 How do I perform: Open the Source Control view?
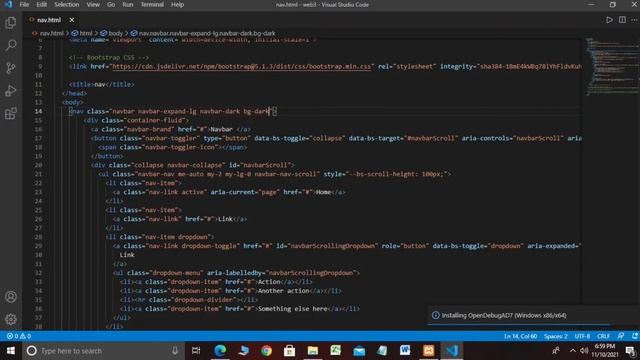click(11, 68)
